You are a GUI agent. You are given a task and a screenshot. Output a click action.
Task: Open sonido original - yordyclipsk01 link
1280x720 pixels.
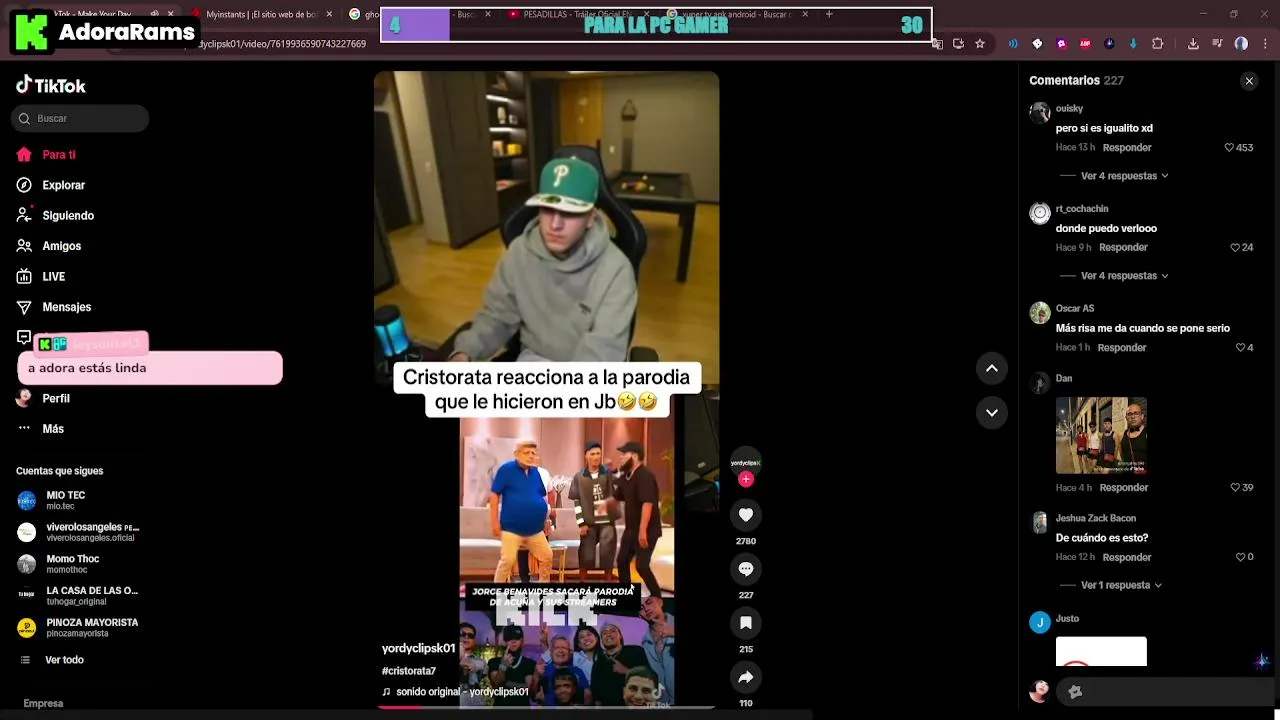point(455,692)
